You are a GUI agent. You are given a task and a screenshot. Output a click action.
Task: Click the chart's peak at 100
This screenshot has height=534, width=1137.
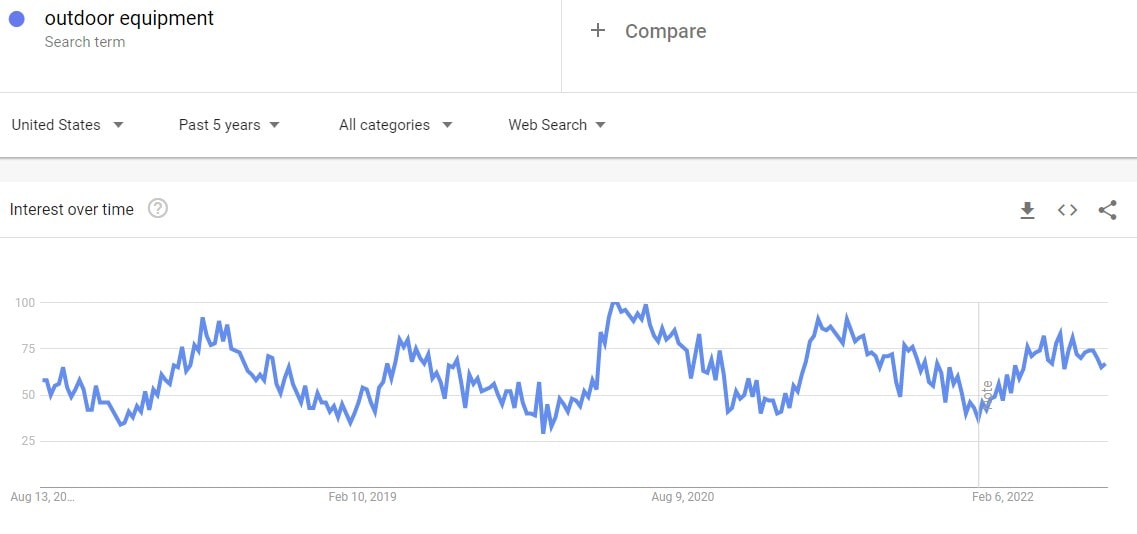[614, 303]
